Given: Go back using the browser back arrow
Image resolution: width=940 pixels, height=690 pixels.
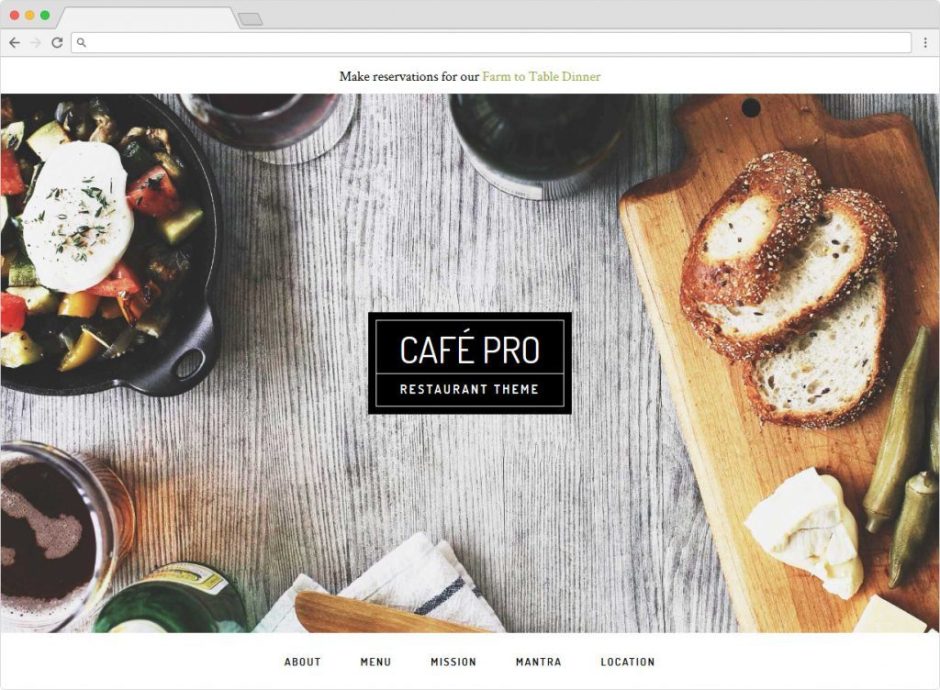Looking at the screenshot, I should (x=14, y=43).
